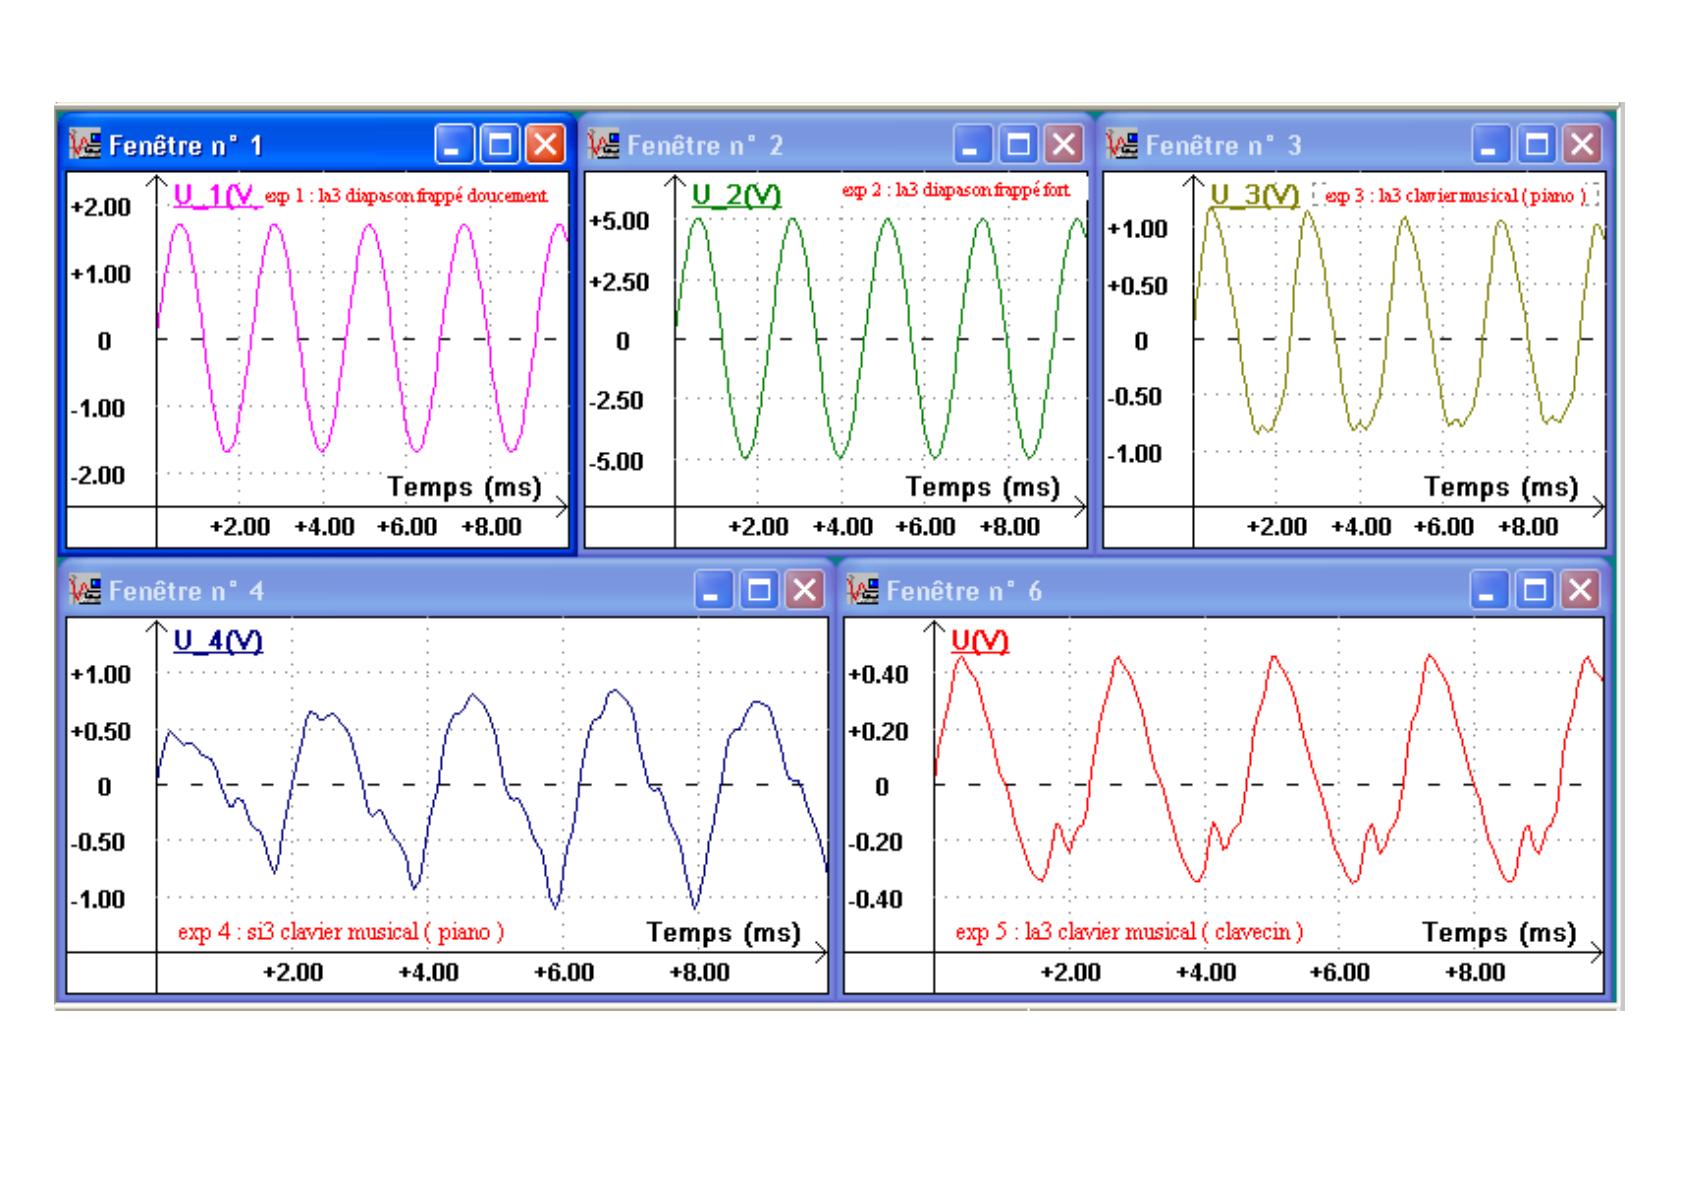Click the +4.00 time tick in Fenêtre n° 1

pos(324,527)
